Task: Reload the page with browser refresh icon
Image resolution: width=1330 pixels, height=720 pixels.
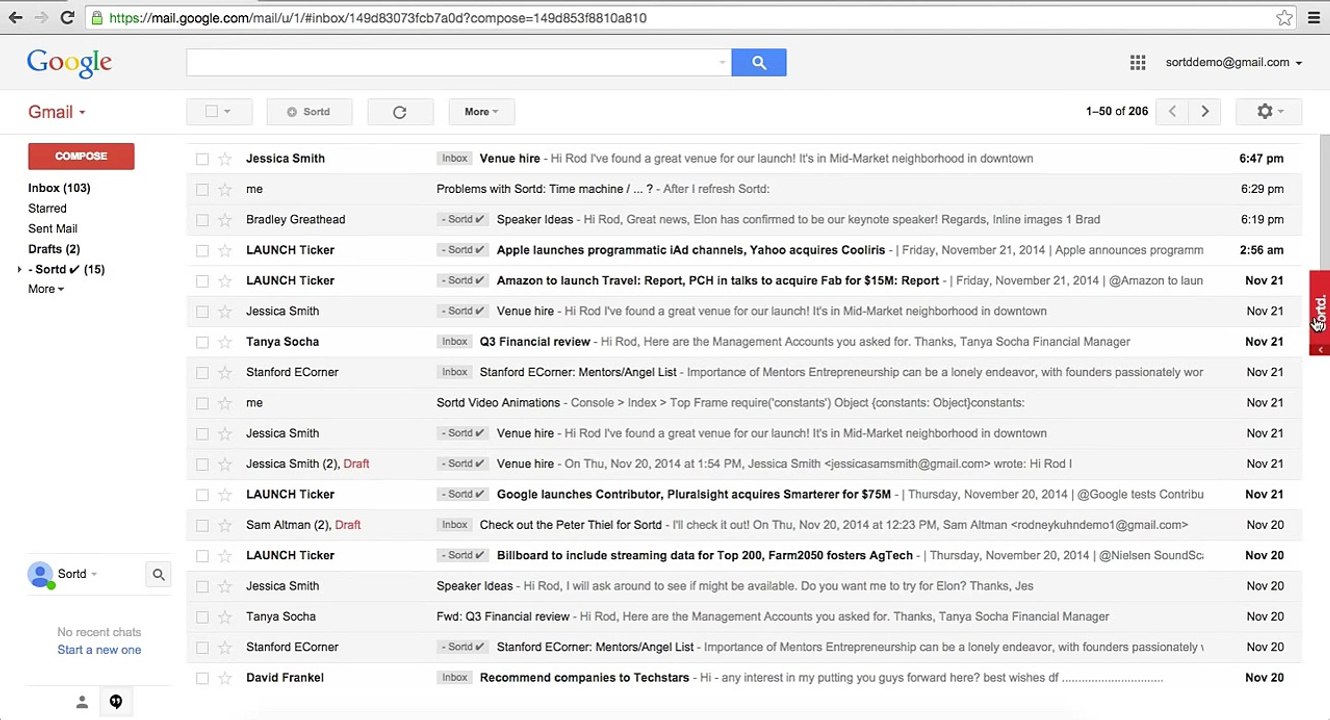Action: (67, 18)
